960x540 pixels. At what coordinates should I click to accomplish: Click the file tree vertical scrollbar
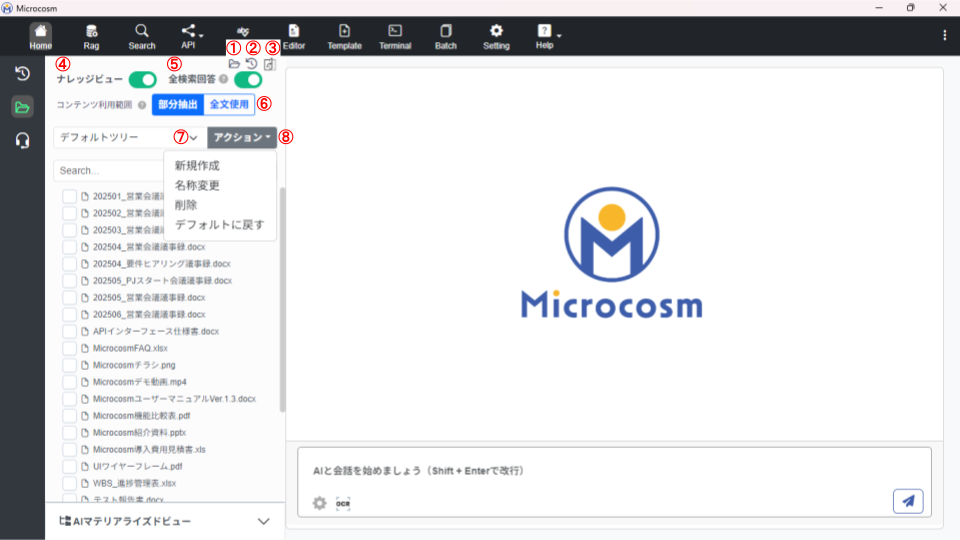pyautogui.click(x=282, y=300)
